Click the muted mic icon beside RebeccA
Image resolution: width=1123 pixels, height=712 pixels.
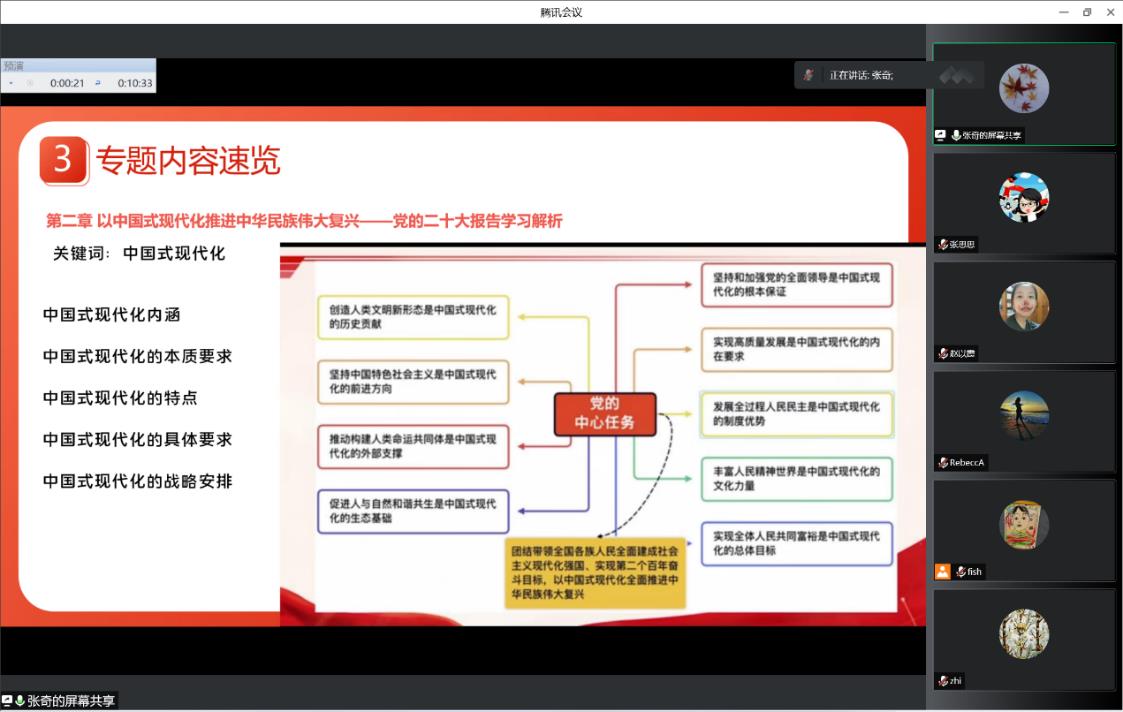pos(943,462)
